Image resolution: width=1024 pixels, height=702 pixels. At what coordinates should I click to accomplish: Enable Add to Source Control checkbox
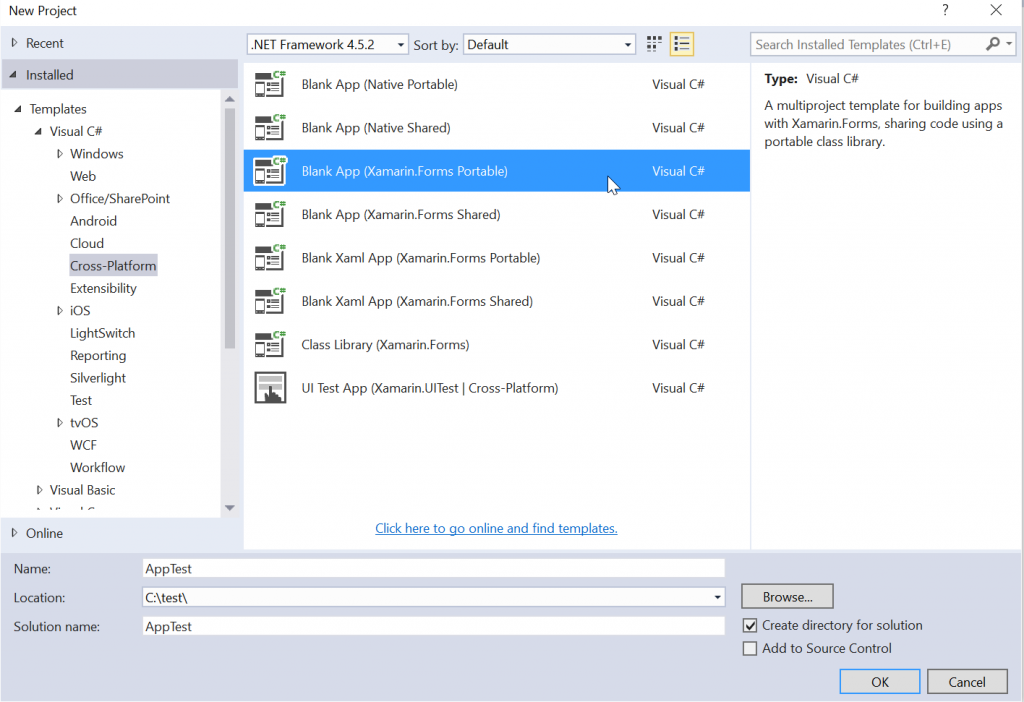750,648
